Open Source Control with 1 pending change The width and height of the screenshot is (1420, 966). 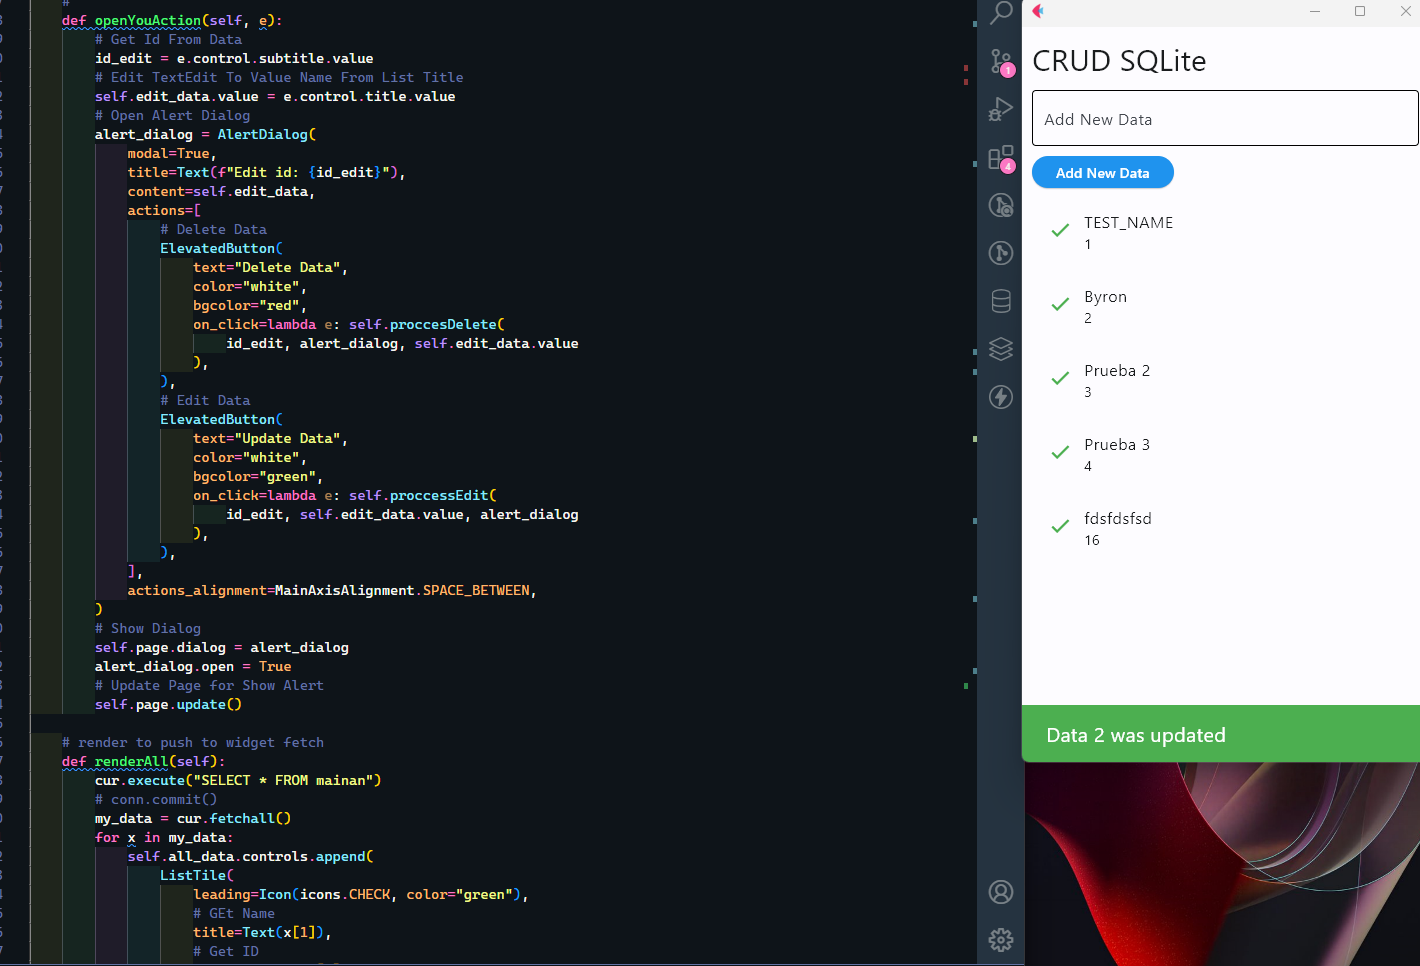click(x=1000, y=61)
